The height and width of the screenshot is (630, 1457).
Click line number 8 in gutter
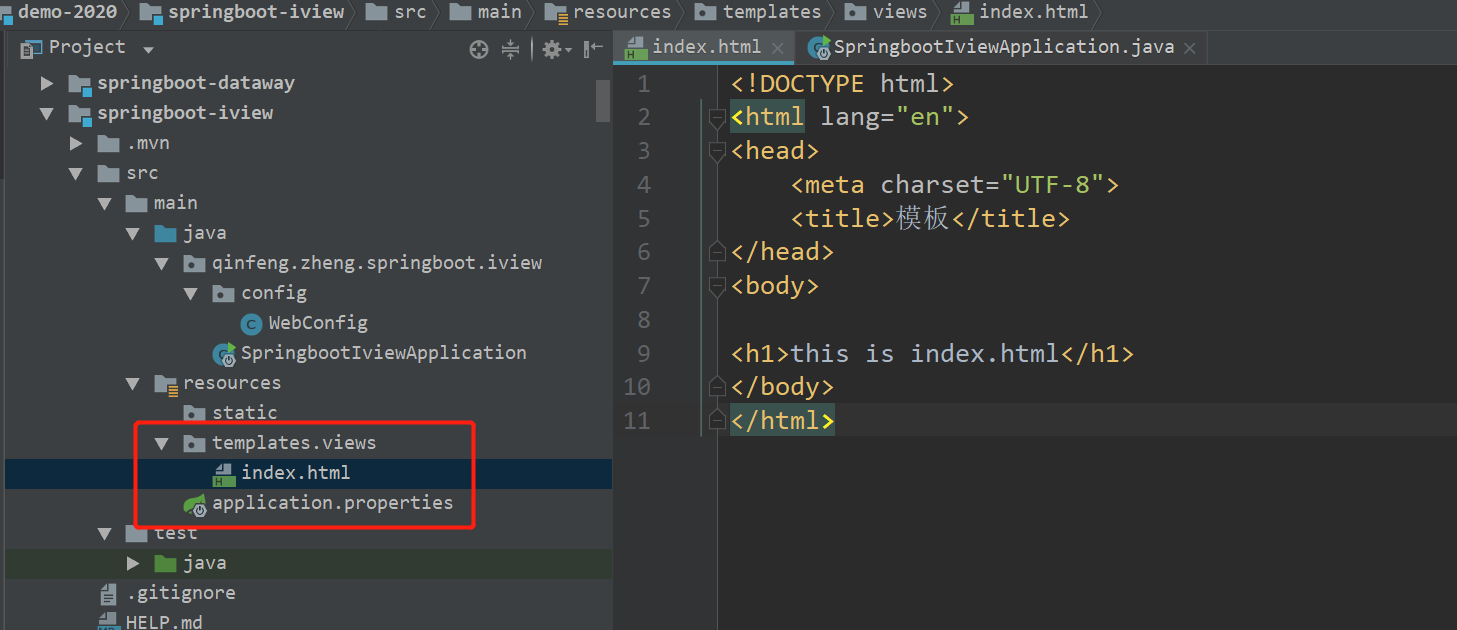[x=643, y=320]
